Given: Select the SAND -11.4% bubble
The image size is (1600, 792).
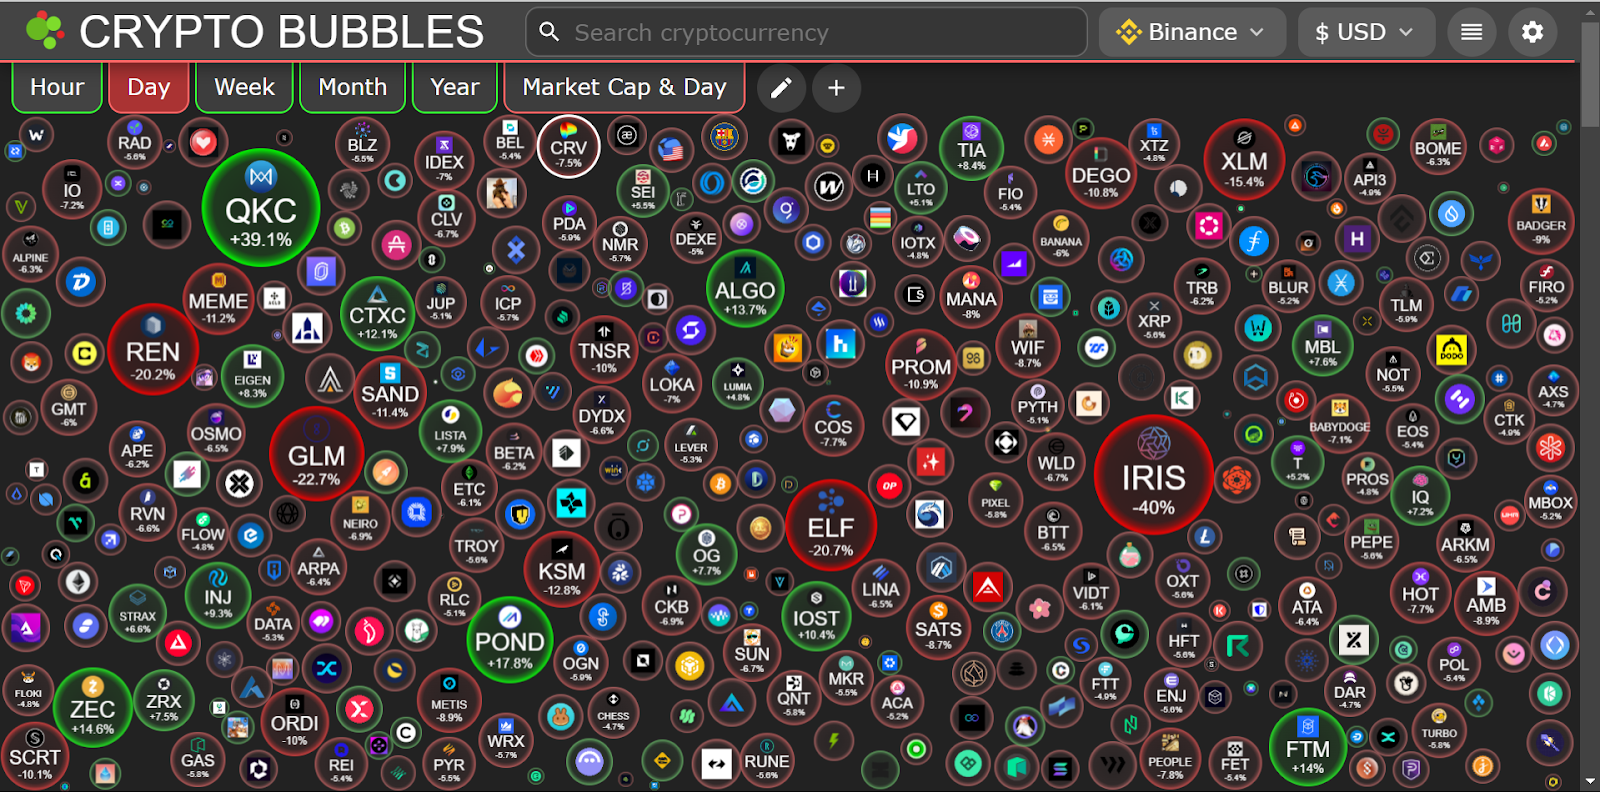Looking at the screenshot, I should [x=390, y=392].
